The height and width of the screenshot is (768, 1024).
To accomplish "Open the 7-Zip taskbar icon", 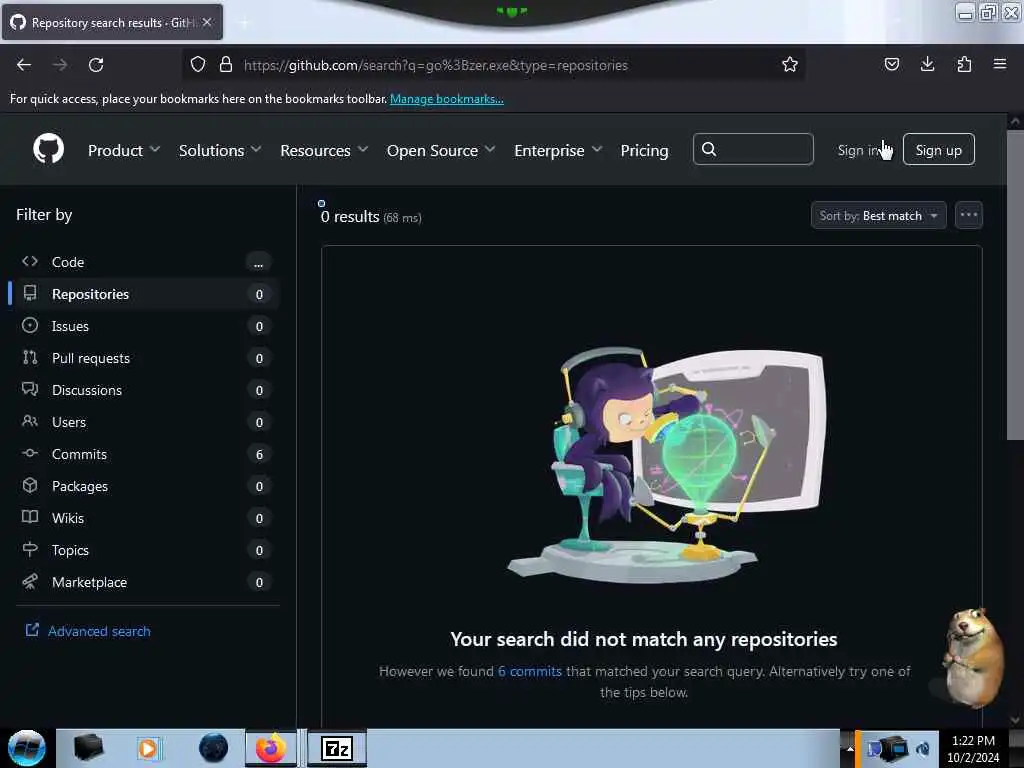I will (337, 748).
